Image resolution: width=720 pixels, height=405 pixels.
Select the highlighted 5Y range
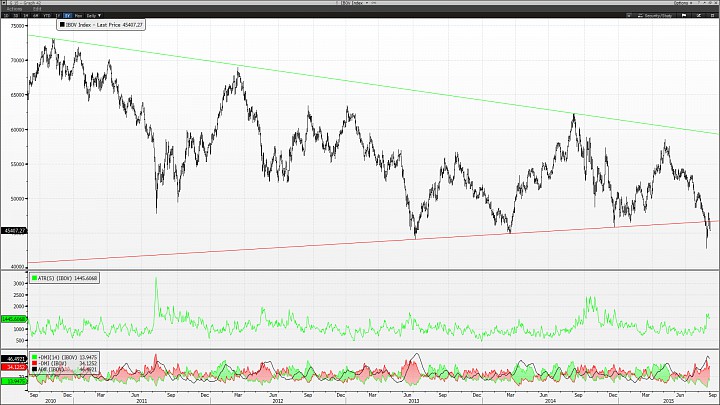[68, 16]
